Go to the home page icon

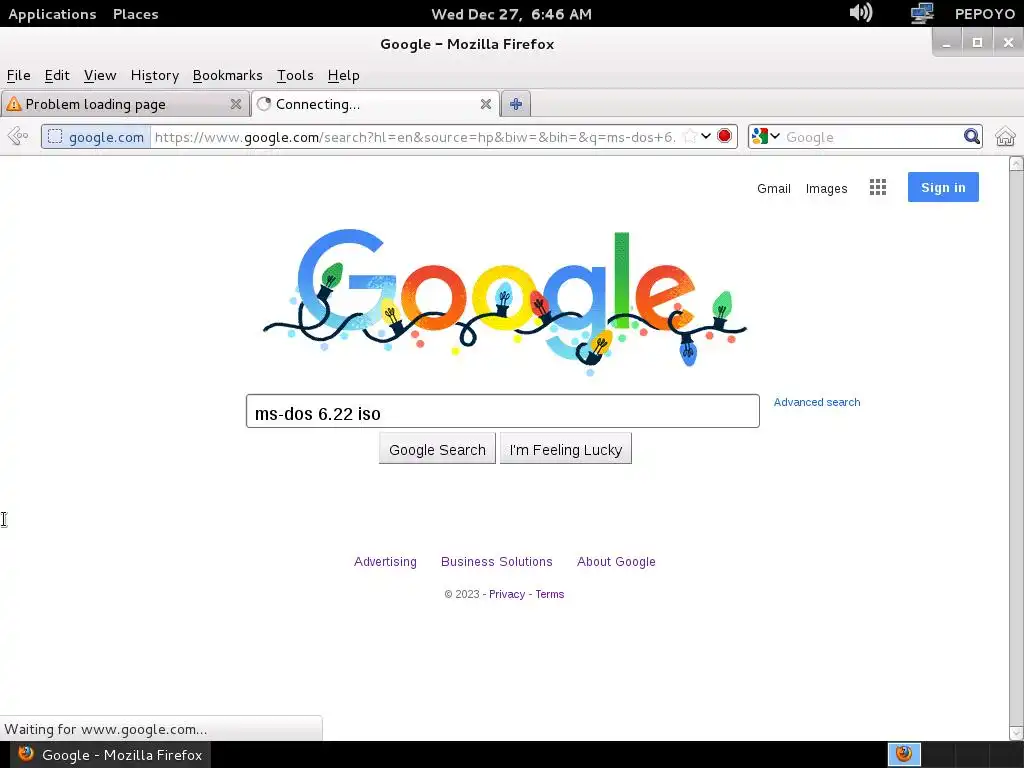coord(1005,136)
